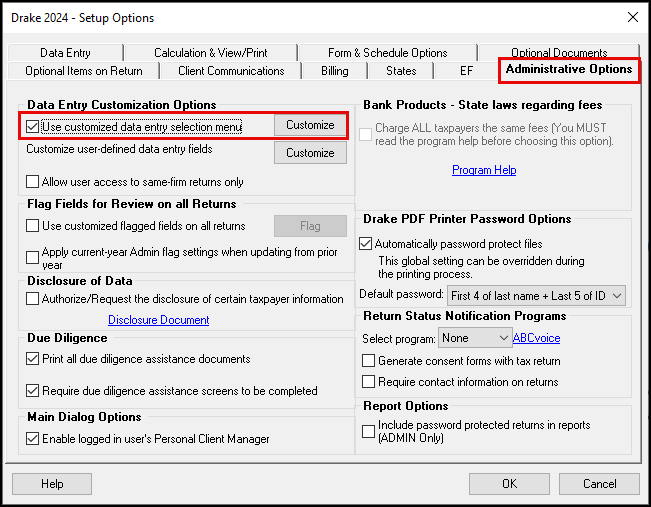Check Use customized flagged fields on all returns
The image size is (651, 507).
32,225
